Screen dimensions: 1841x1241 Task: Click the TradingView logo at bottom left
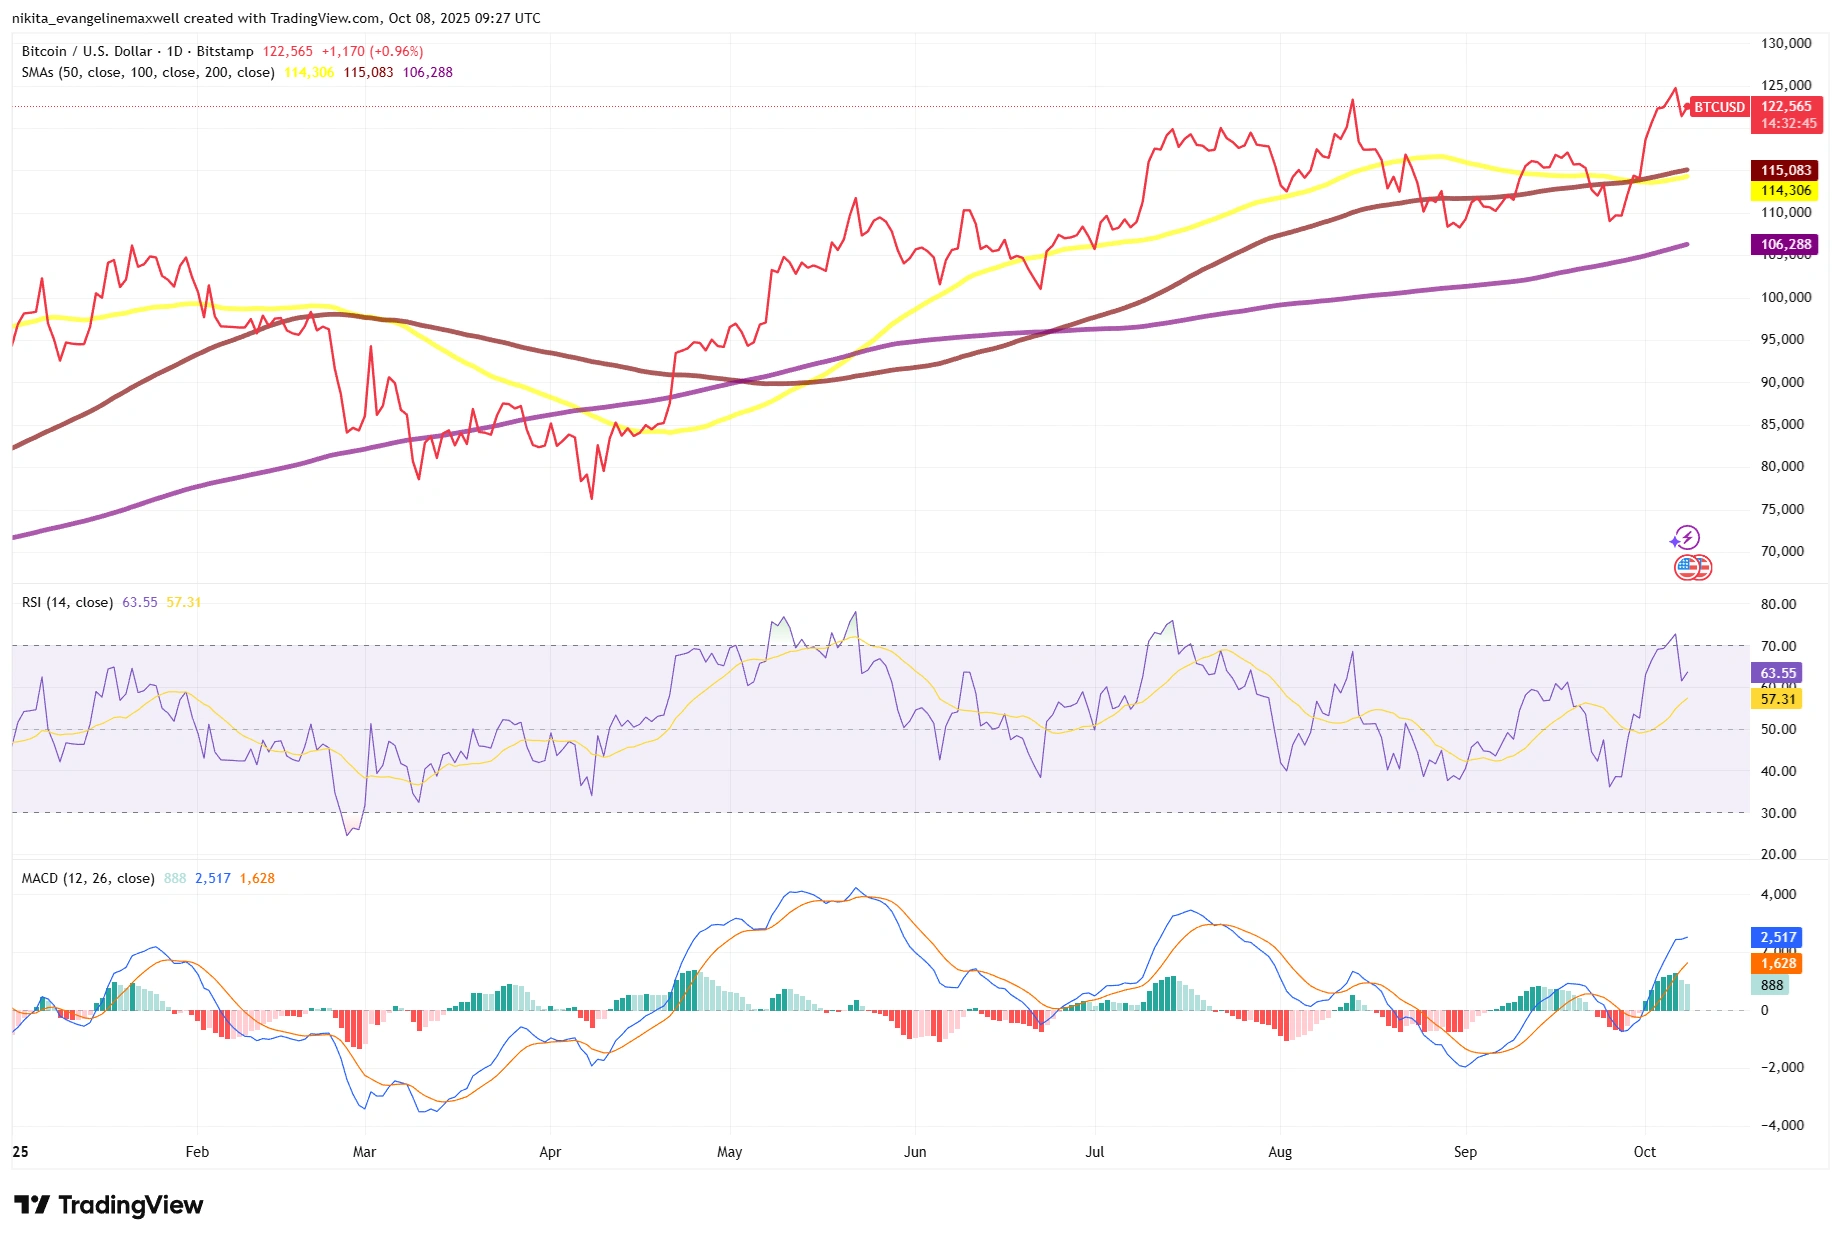click(x=108, y=1205)
